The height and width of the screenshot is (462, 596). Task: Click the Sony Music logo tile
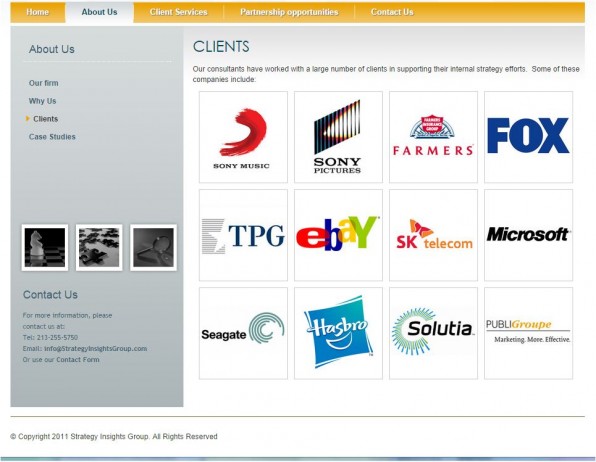click(x=243, y=137)
